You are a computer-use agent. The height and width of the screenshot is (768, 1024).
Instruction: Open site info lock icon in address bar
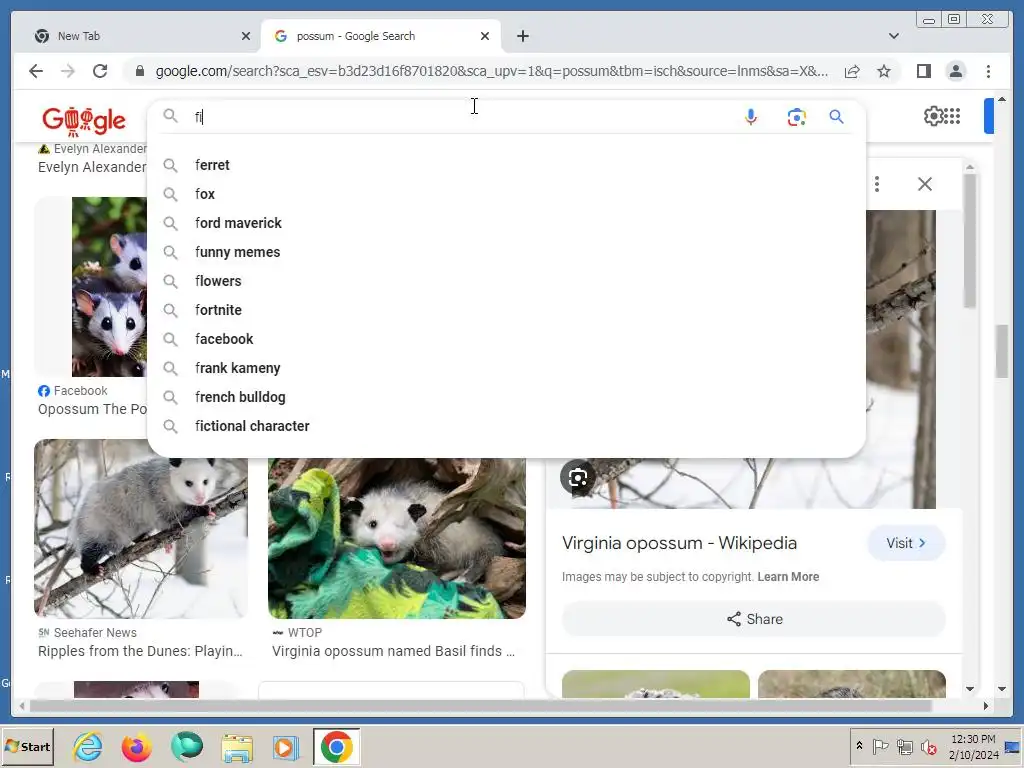(139, 71)
